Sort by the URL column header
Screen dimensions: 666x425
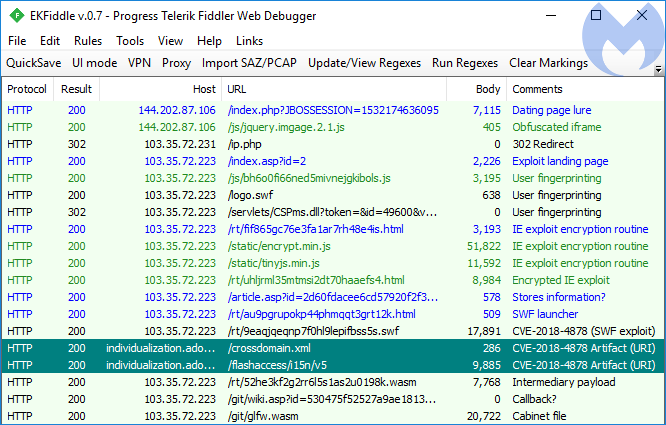pos(334,89)
